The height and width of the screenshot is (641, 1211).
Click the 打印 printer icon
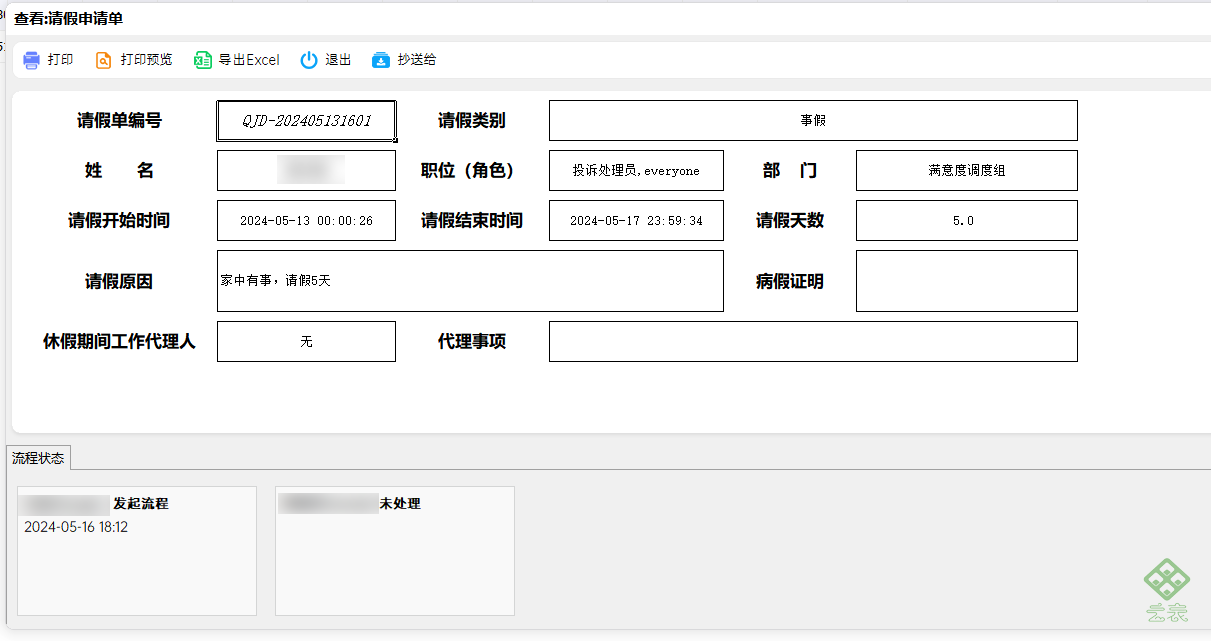click(x=32, y=60)
